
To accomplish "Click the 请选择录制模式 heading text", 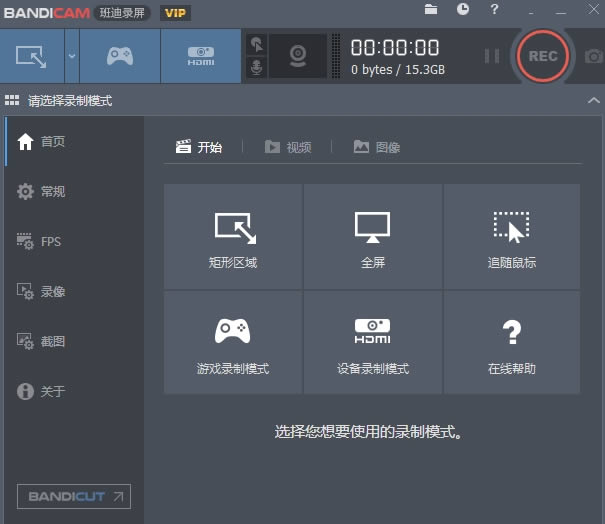I will pyautogui.click(x=70, y=101).
